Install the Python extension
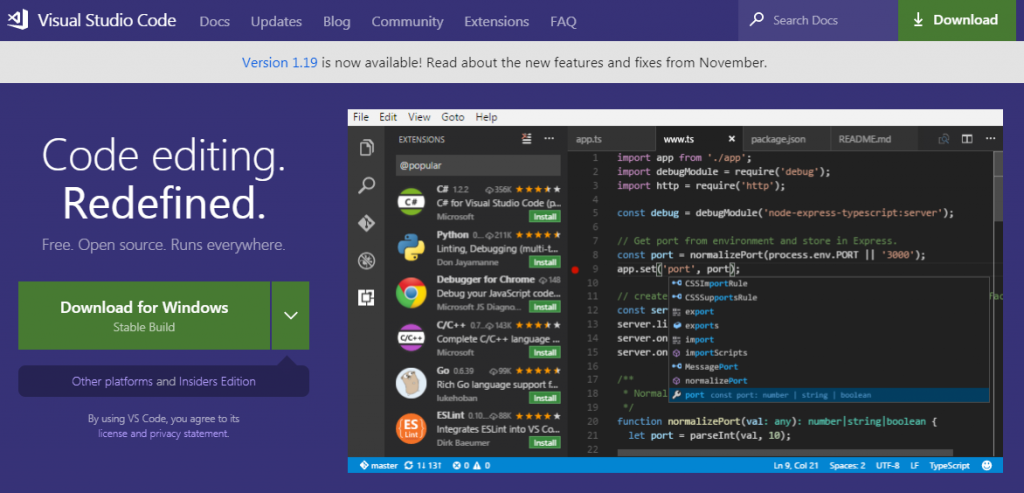The width and height of the screenshot is (1024, 493). tap(544, 262)
